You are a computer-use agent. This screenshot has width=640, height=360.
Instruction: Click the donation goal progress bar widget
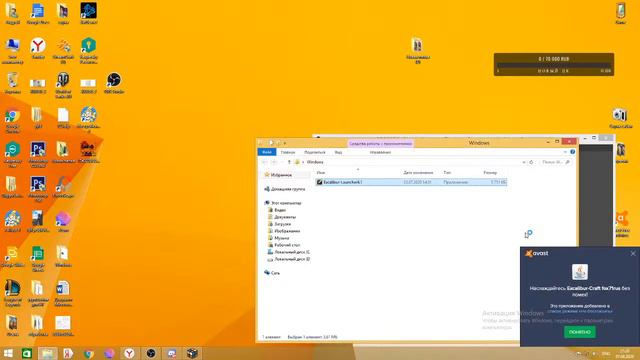coord(554,64)
